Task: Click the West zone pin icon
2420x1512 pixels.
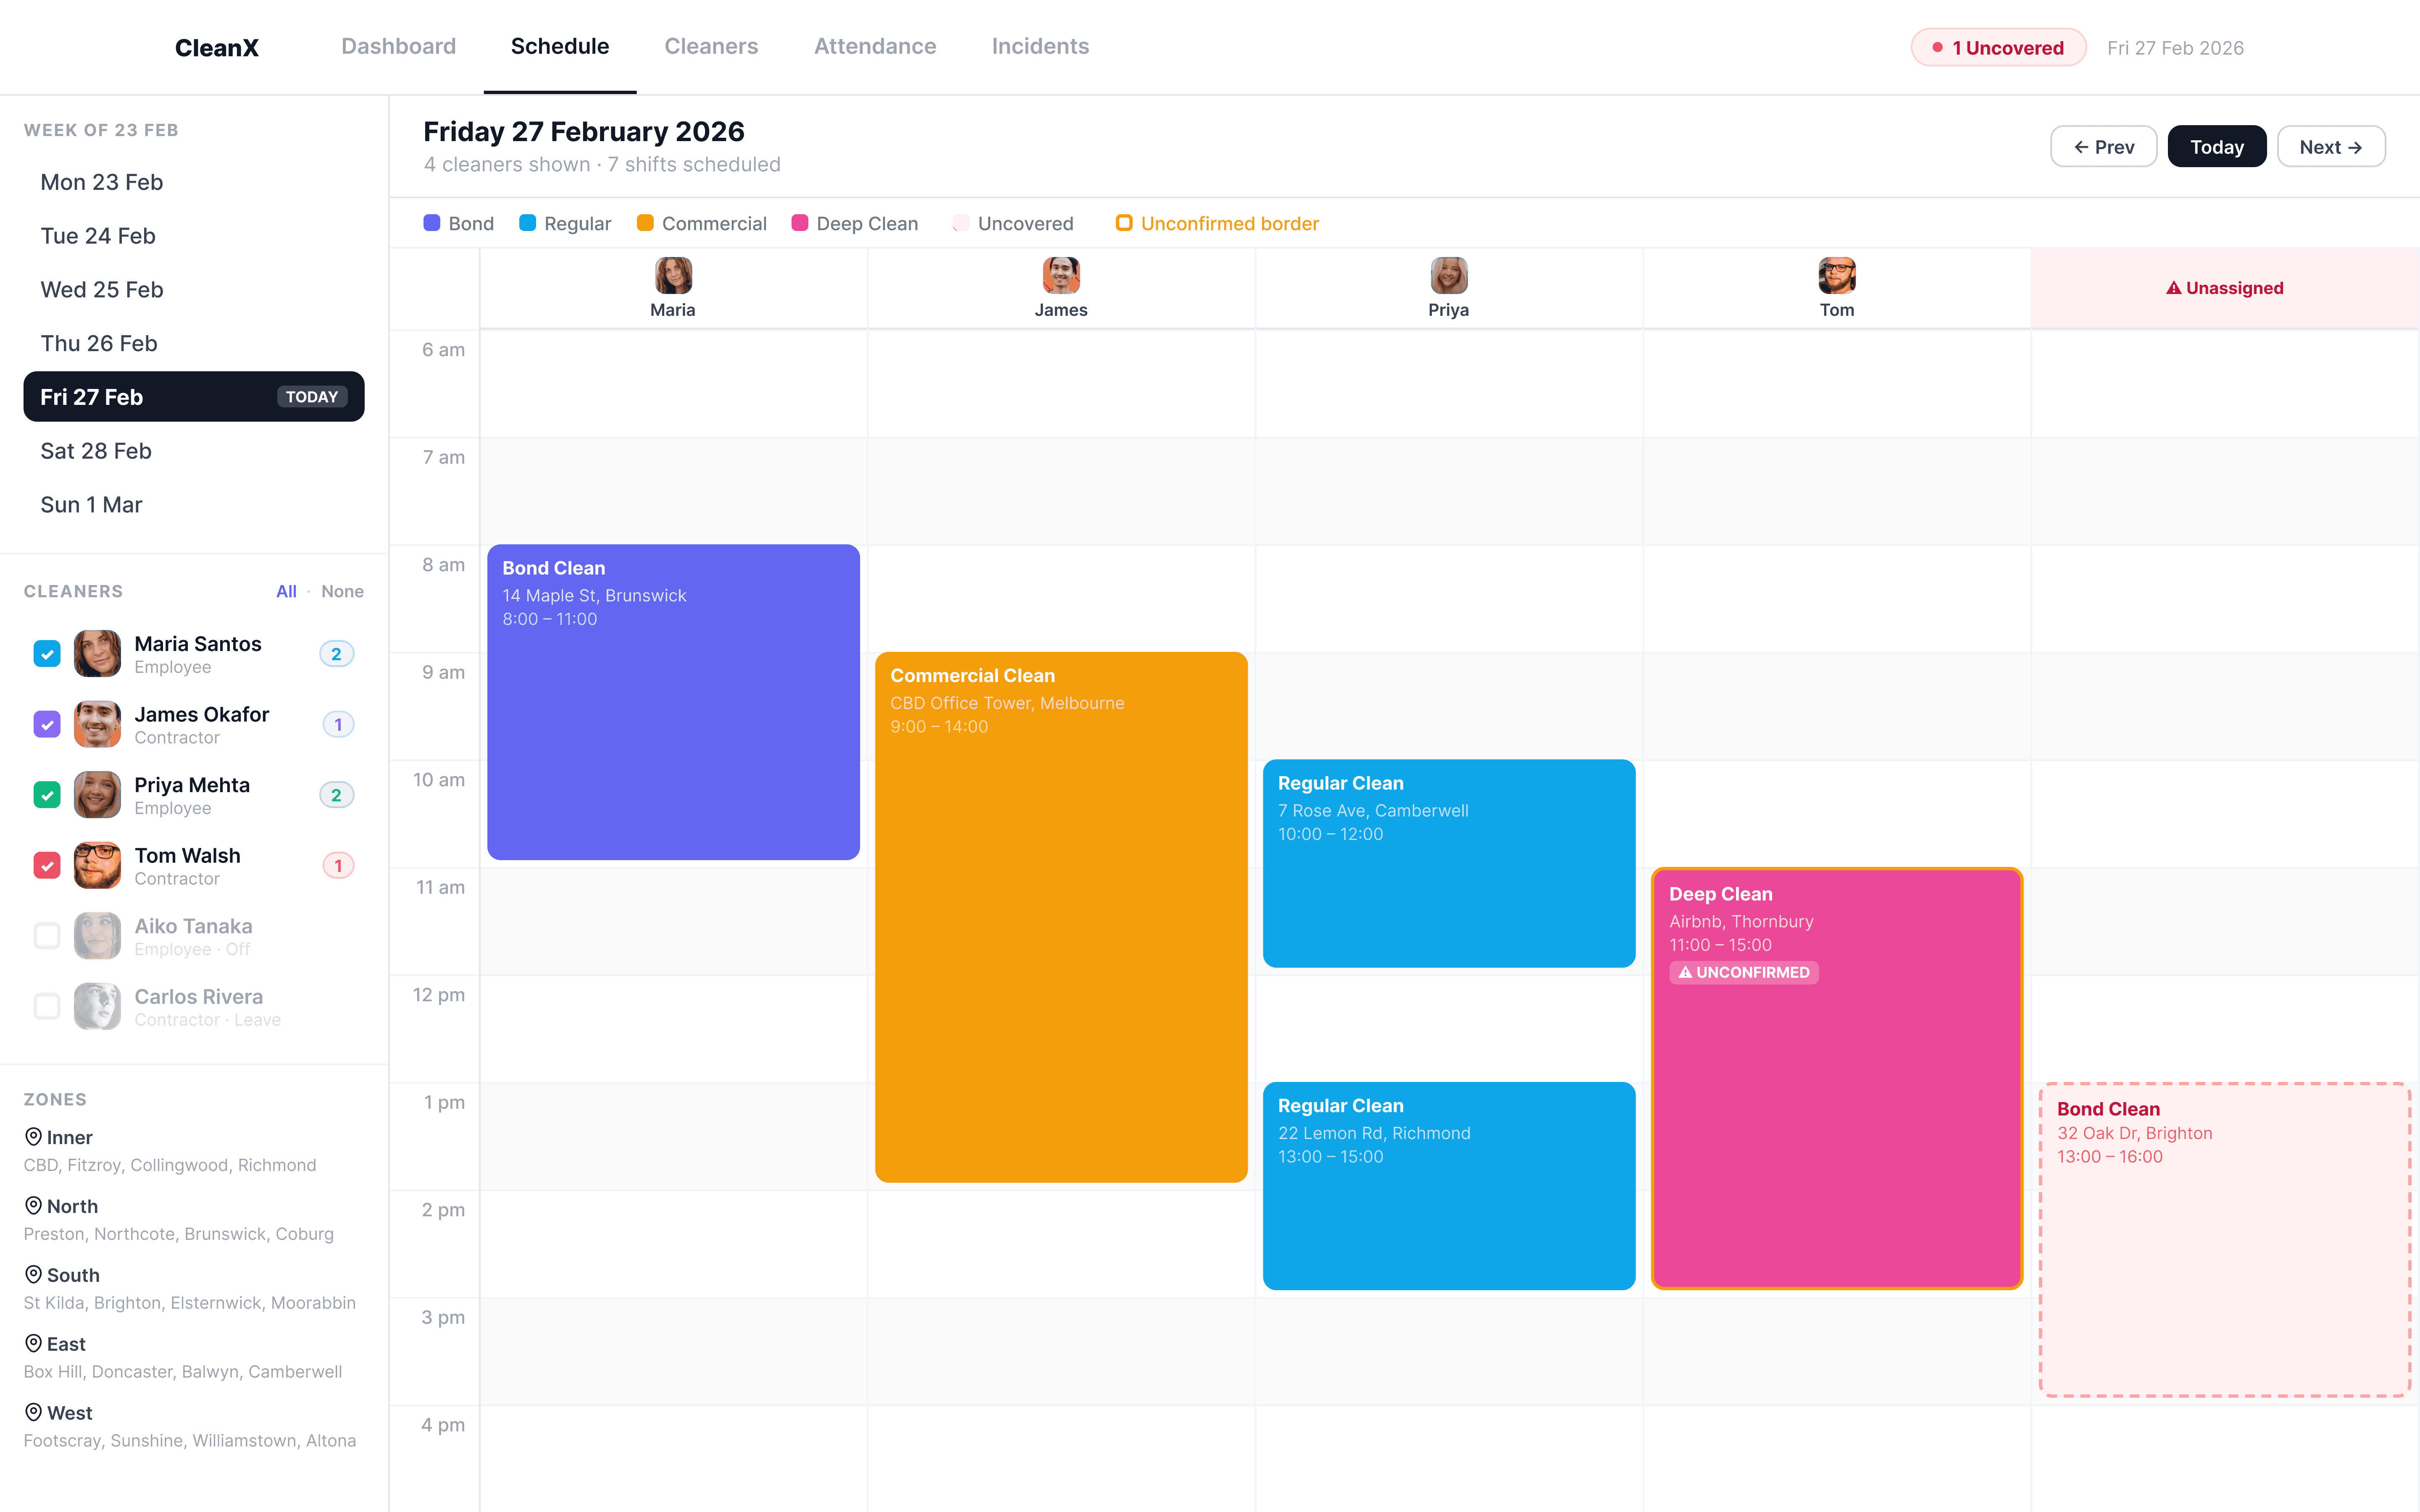Action: tap(33, 1412)
